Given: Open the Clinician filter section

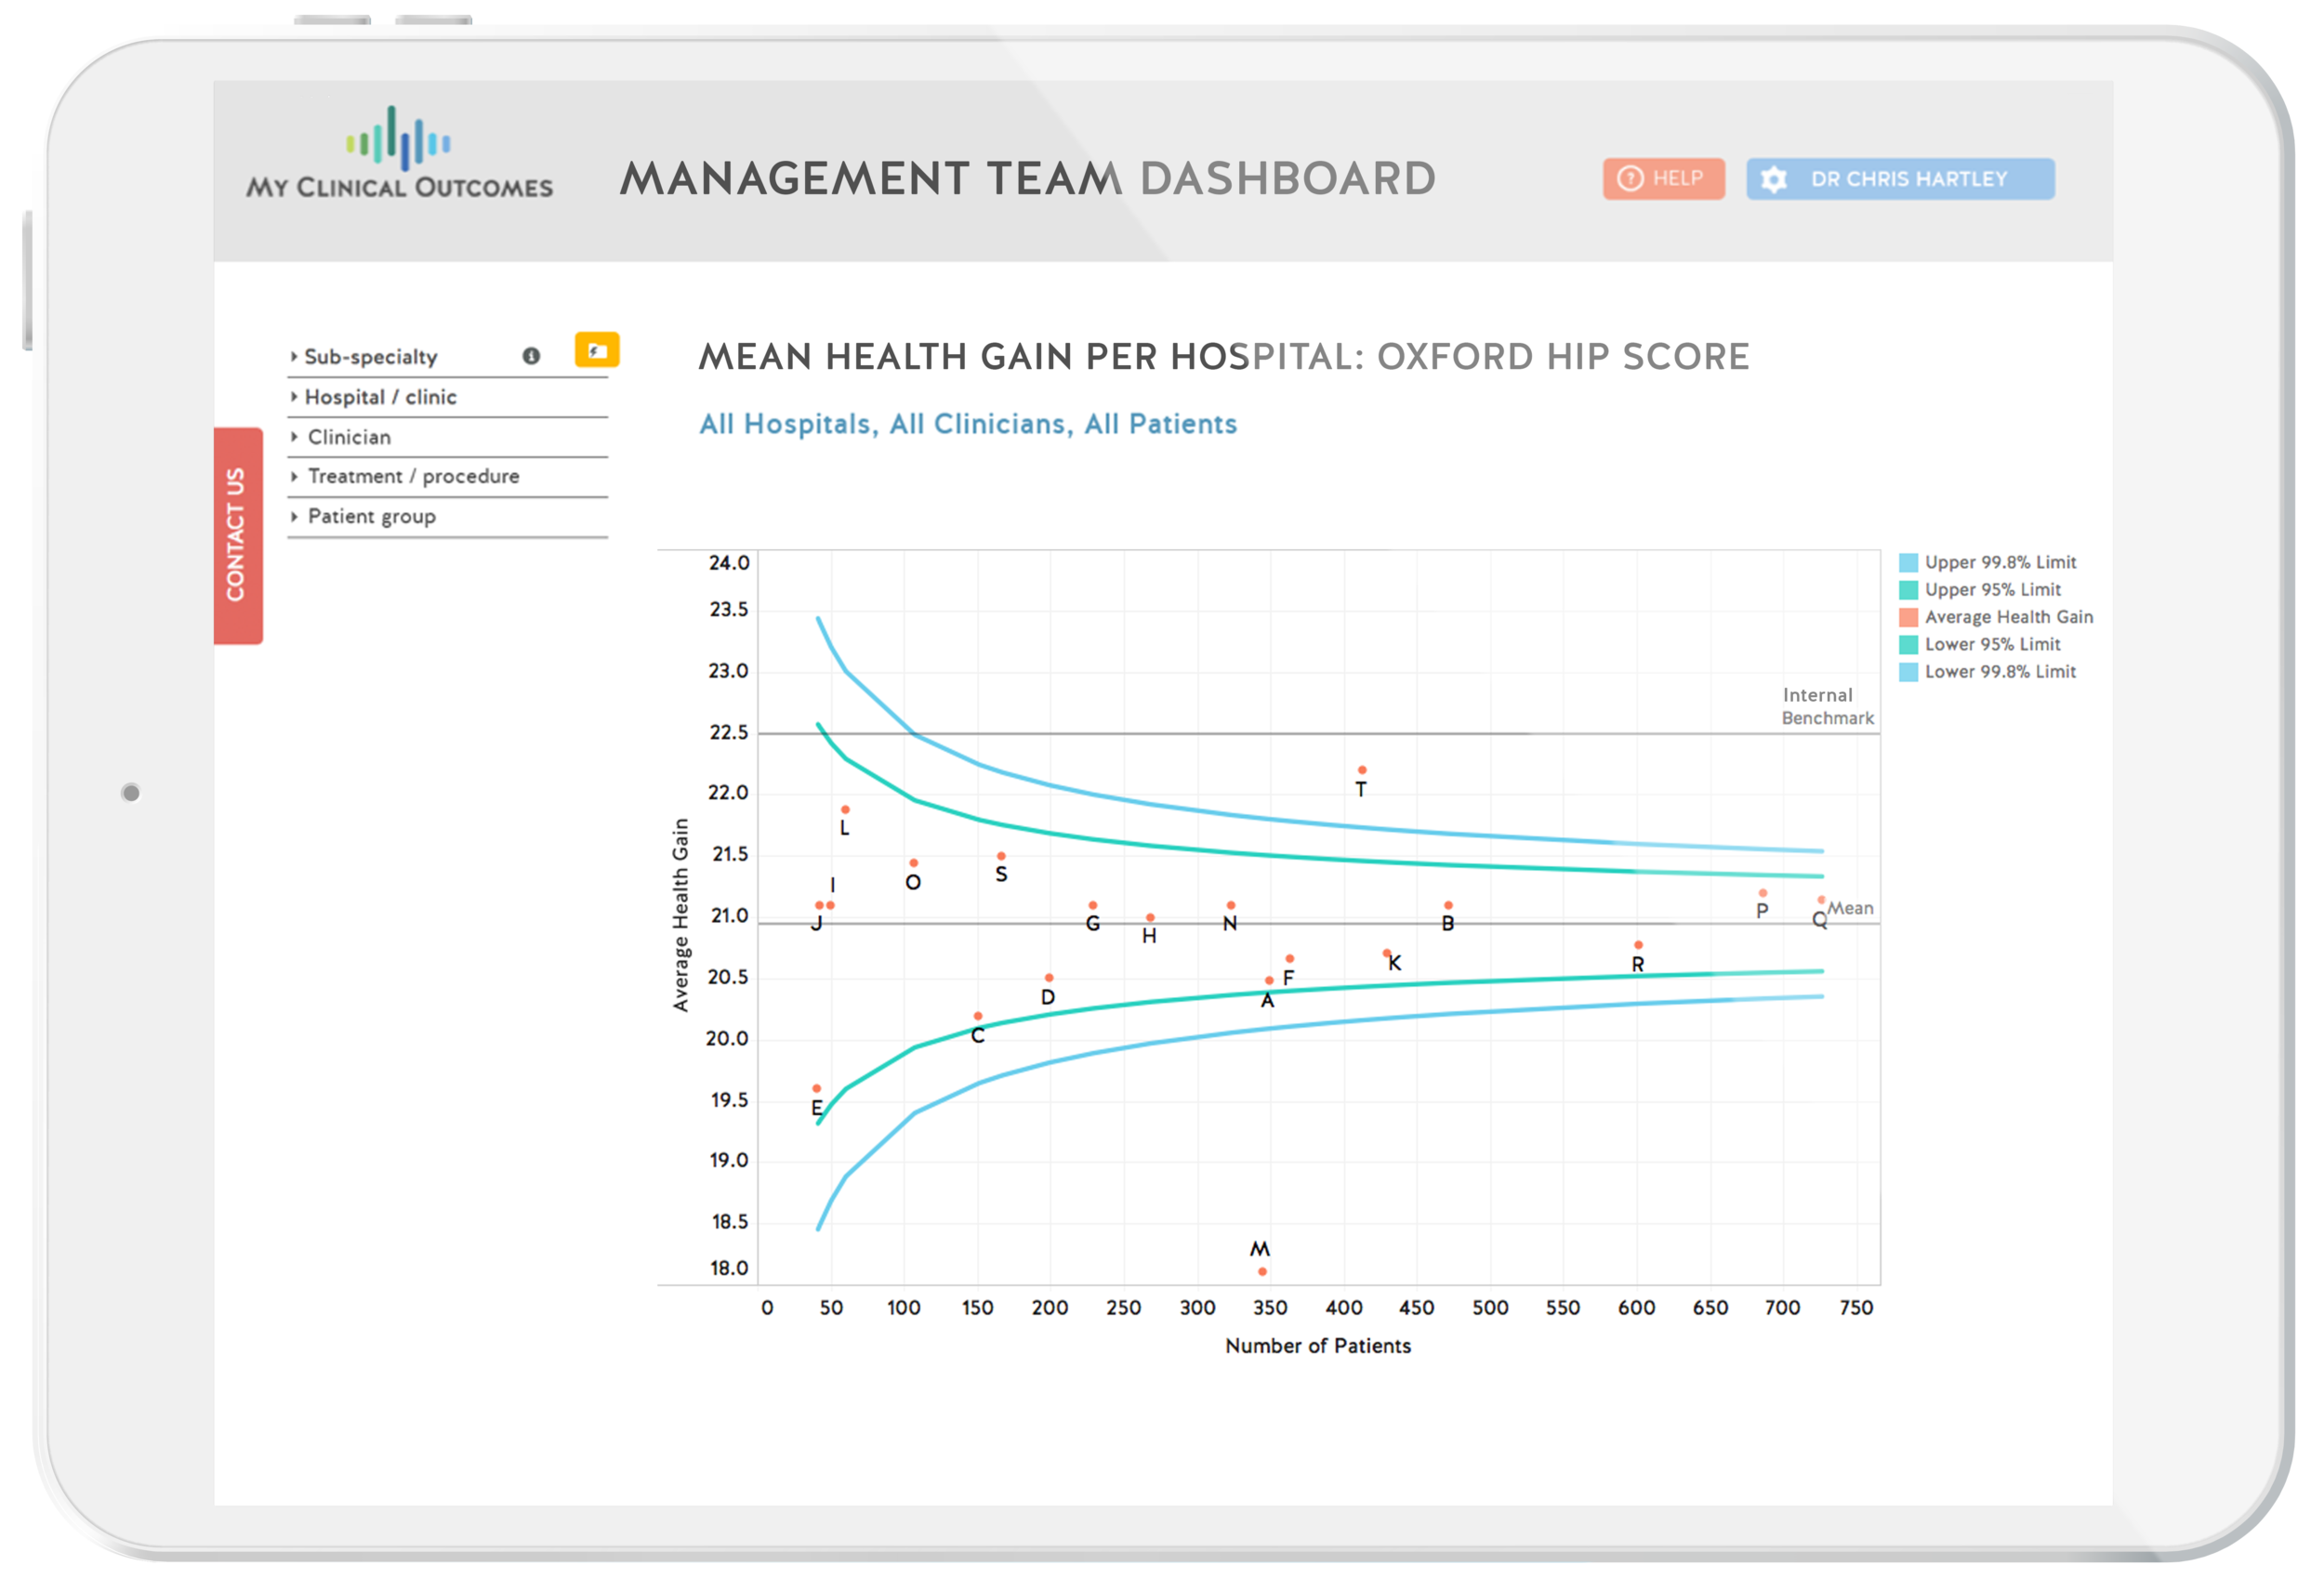Looking at the screenshot, I should 349,437.
